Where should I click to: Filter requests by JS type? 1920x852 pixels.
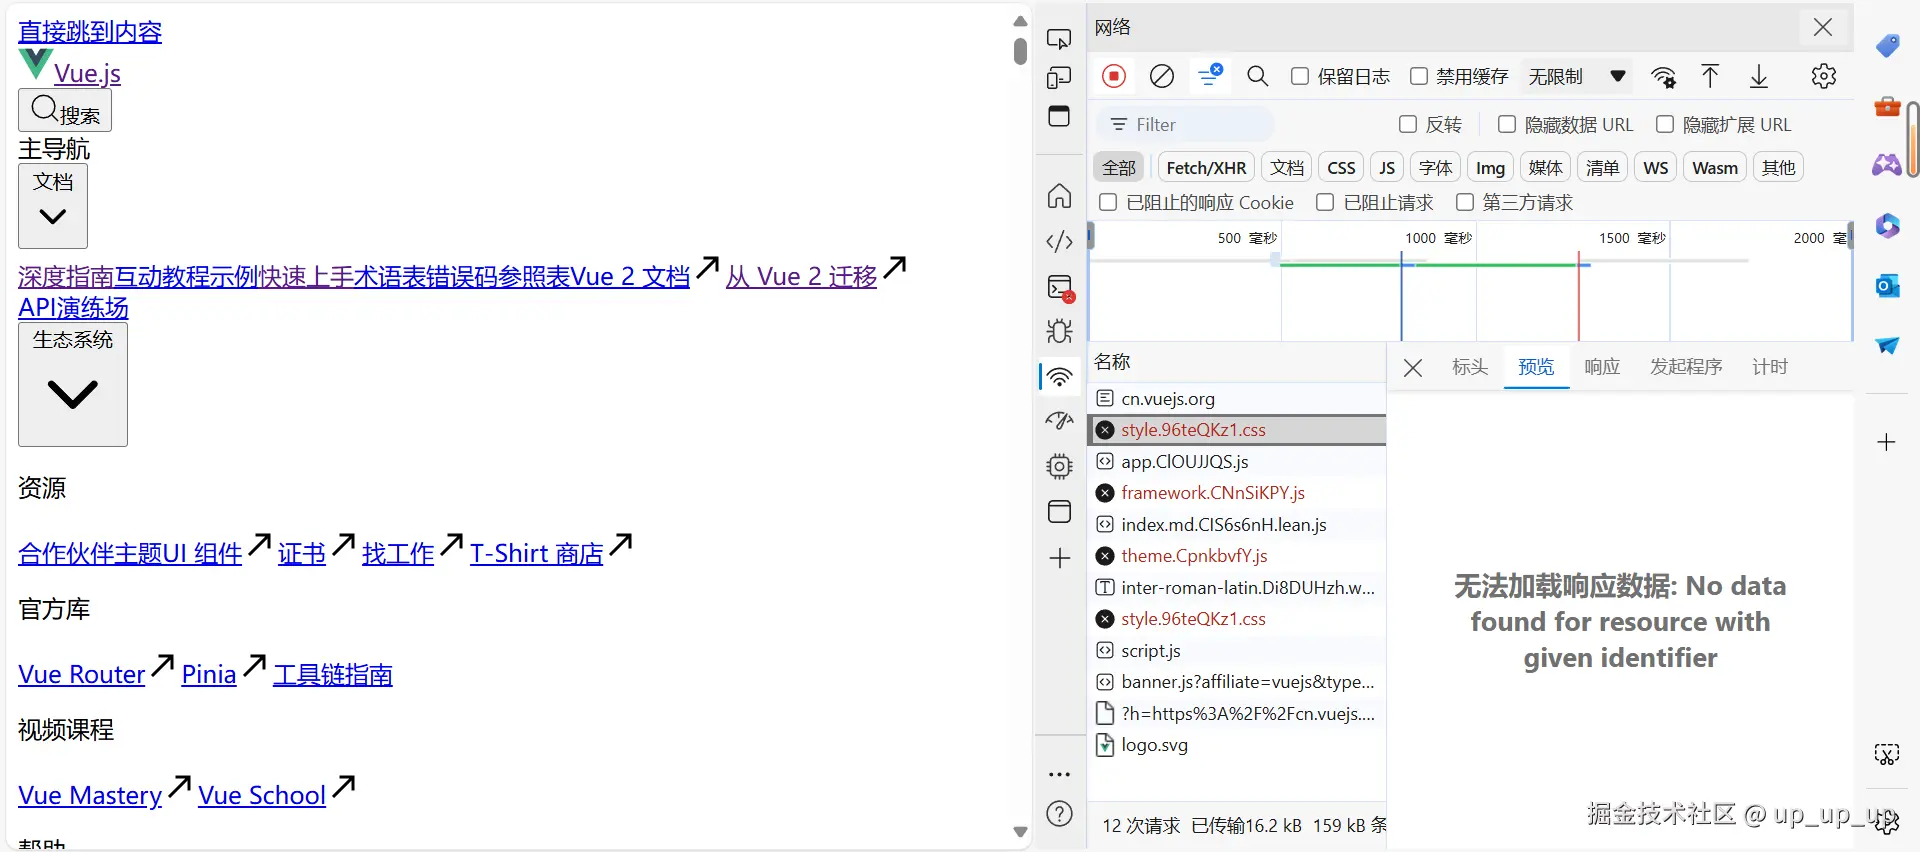[x=1387, y=167]
